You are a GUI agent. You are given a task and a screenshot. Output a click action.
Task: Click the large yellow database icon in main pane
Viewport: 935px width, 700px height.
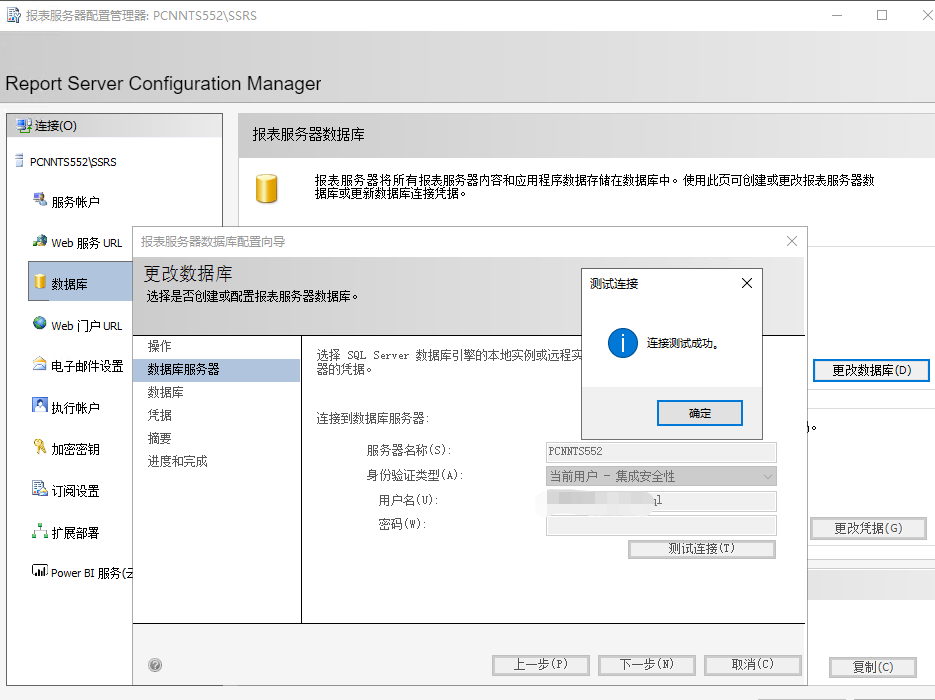[267, 189]
